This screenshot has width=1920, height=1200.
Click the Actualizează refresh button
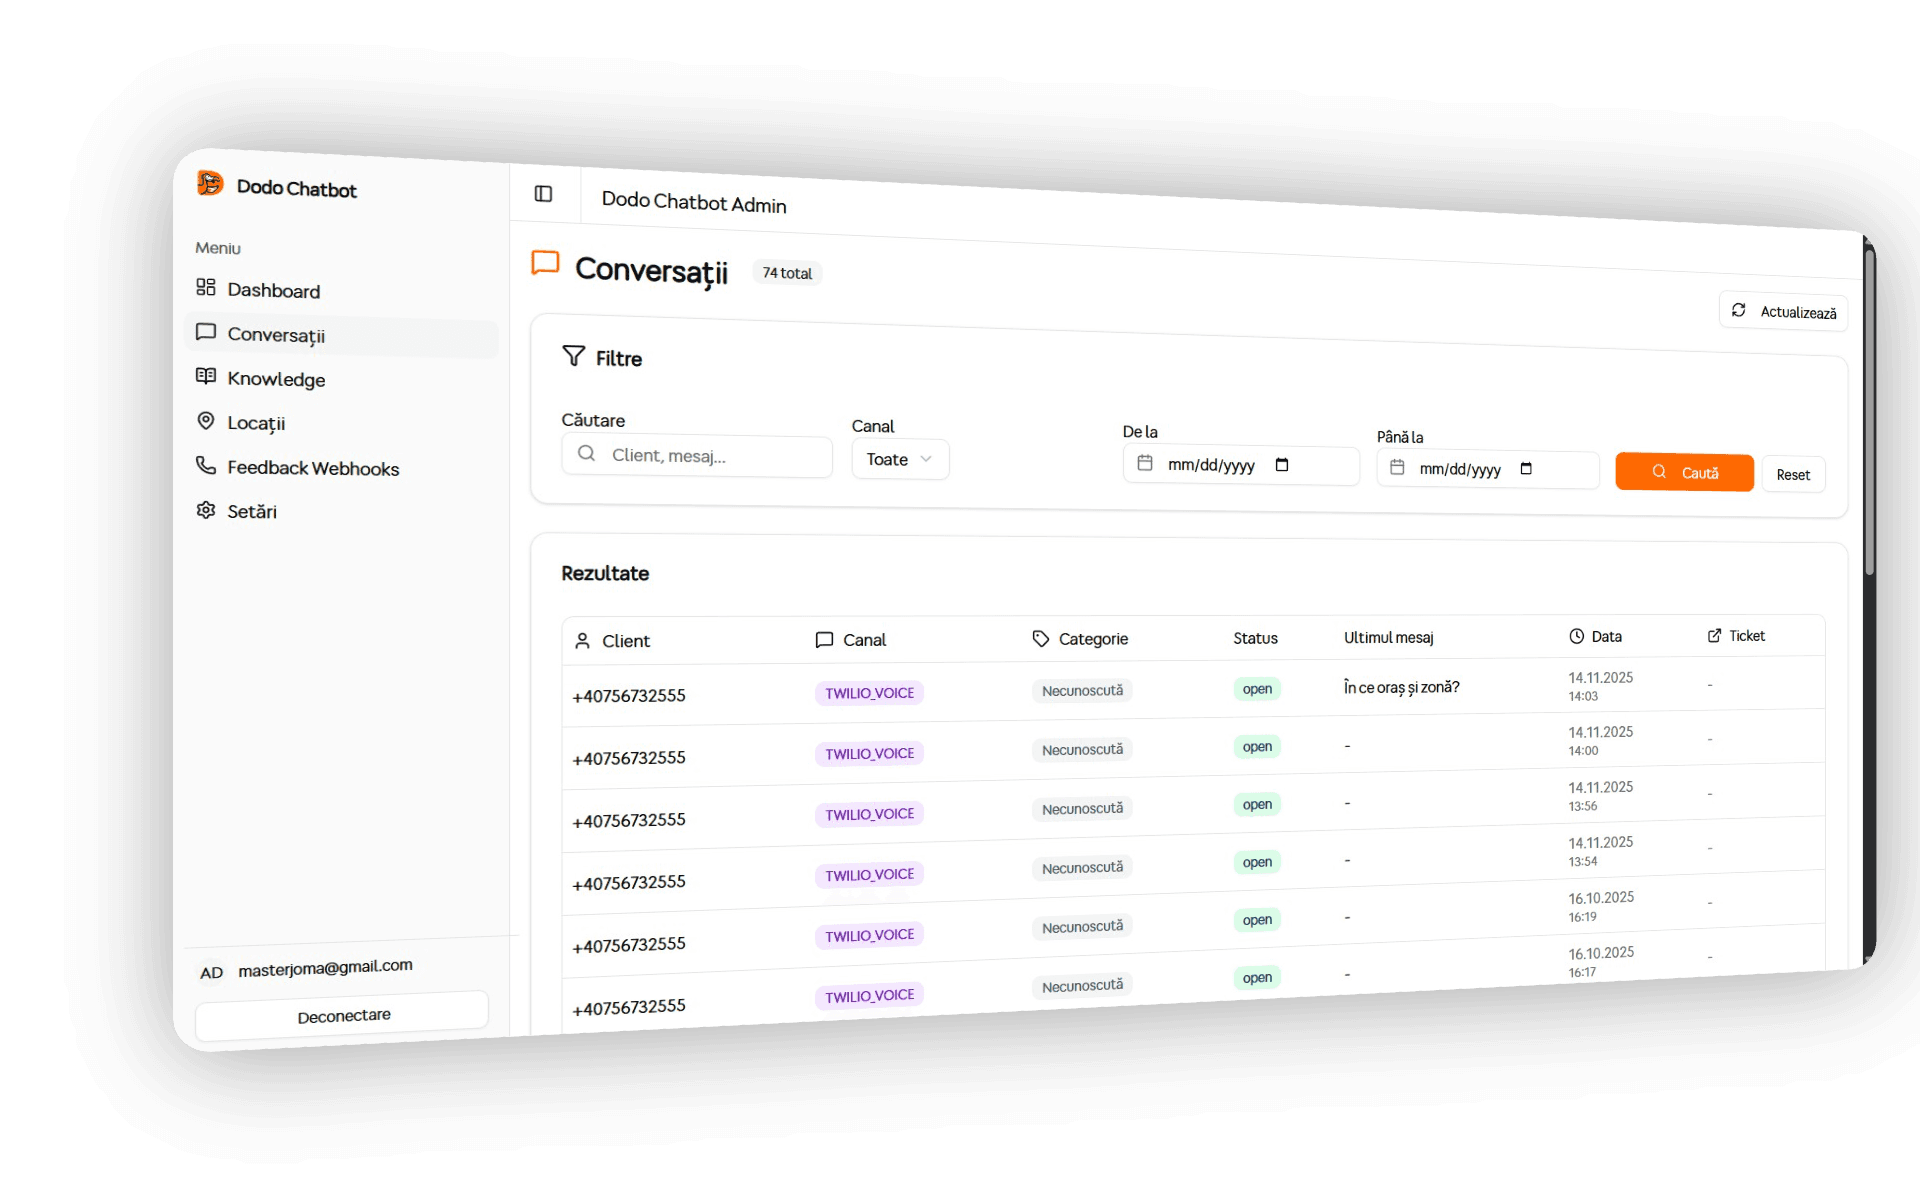(x=1783, y=312)
